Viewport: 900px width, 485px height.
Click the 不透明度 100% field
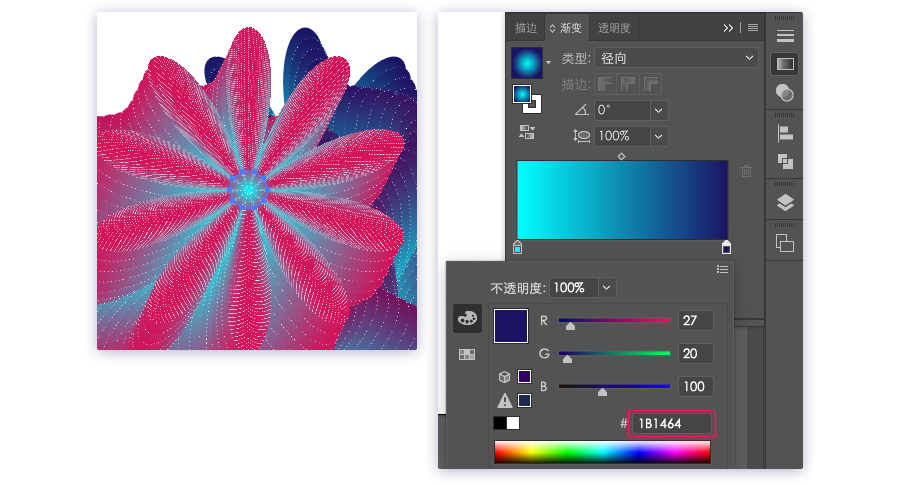pyautogui.click(x=573, y=288)
